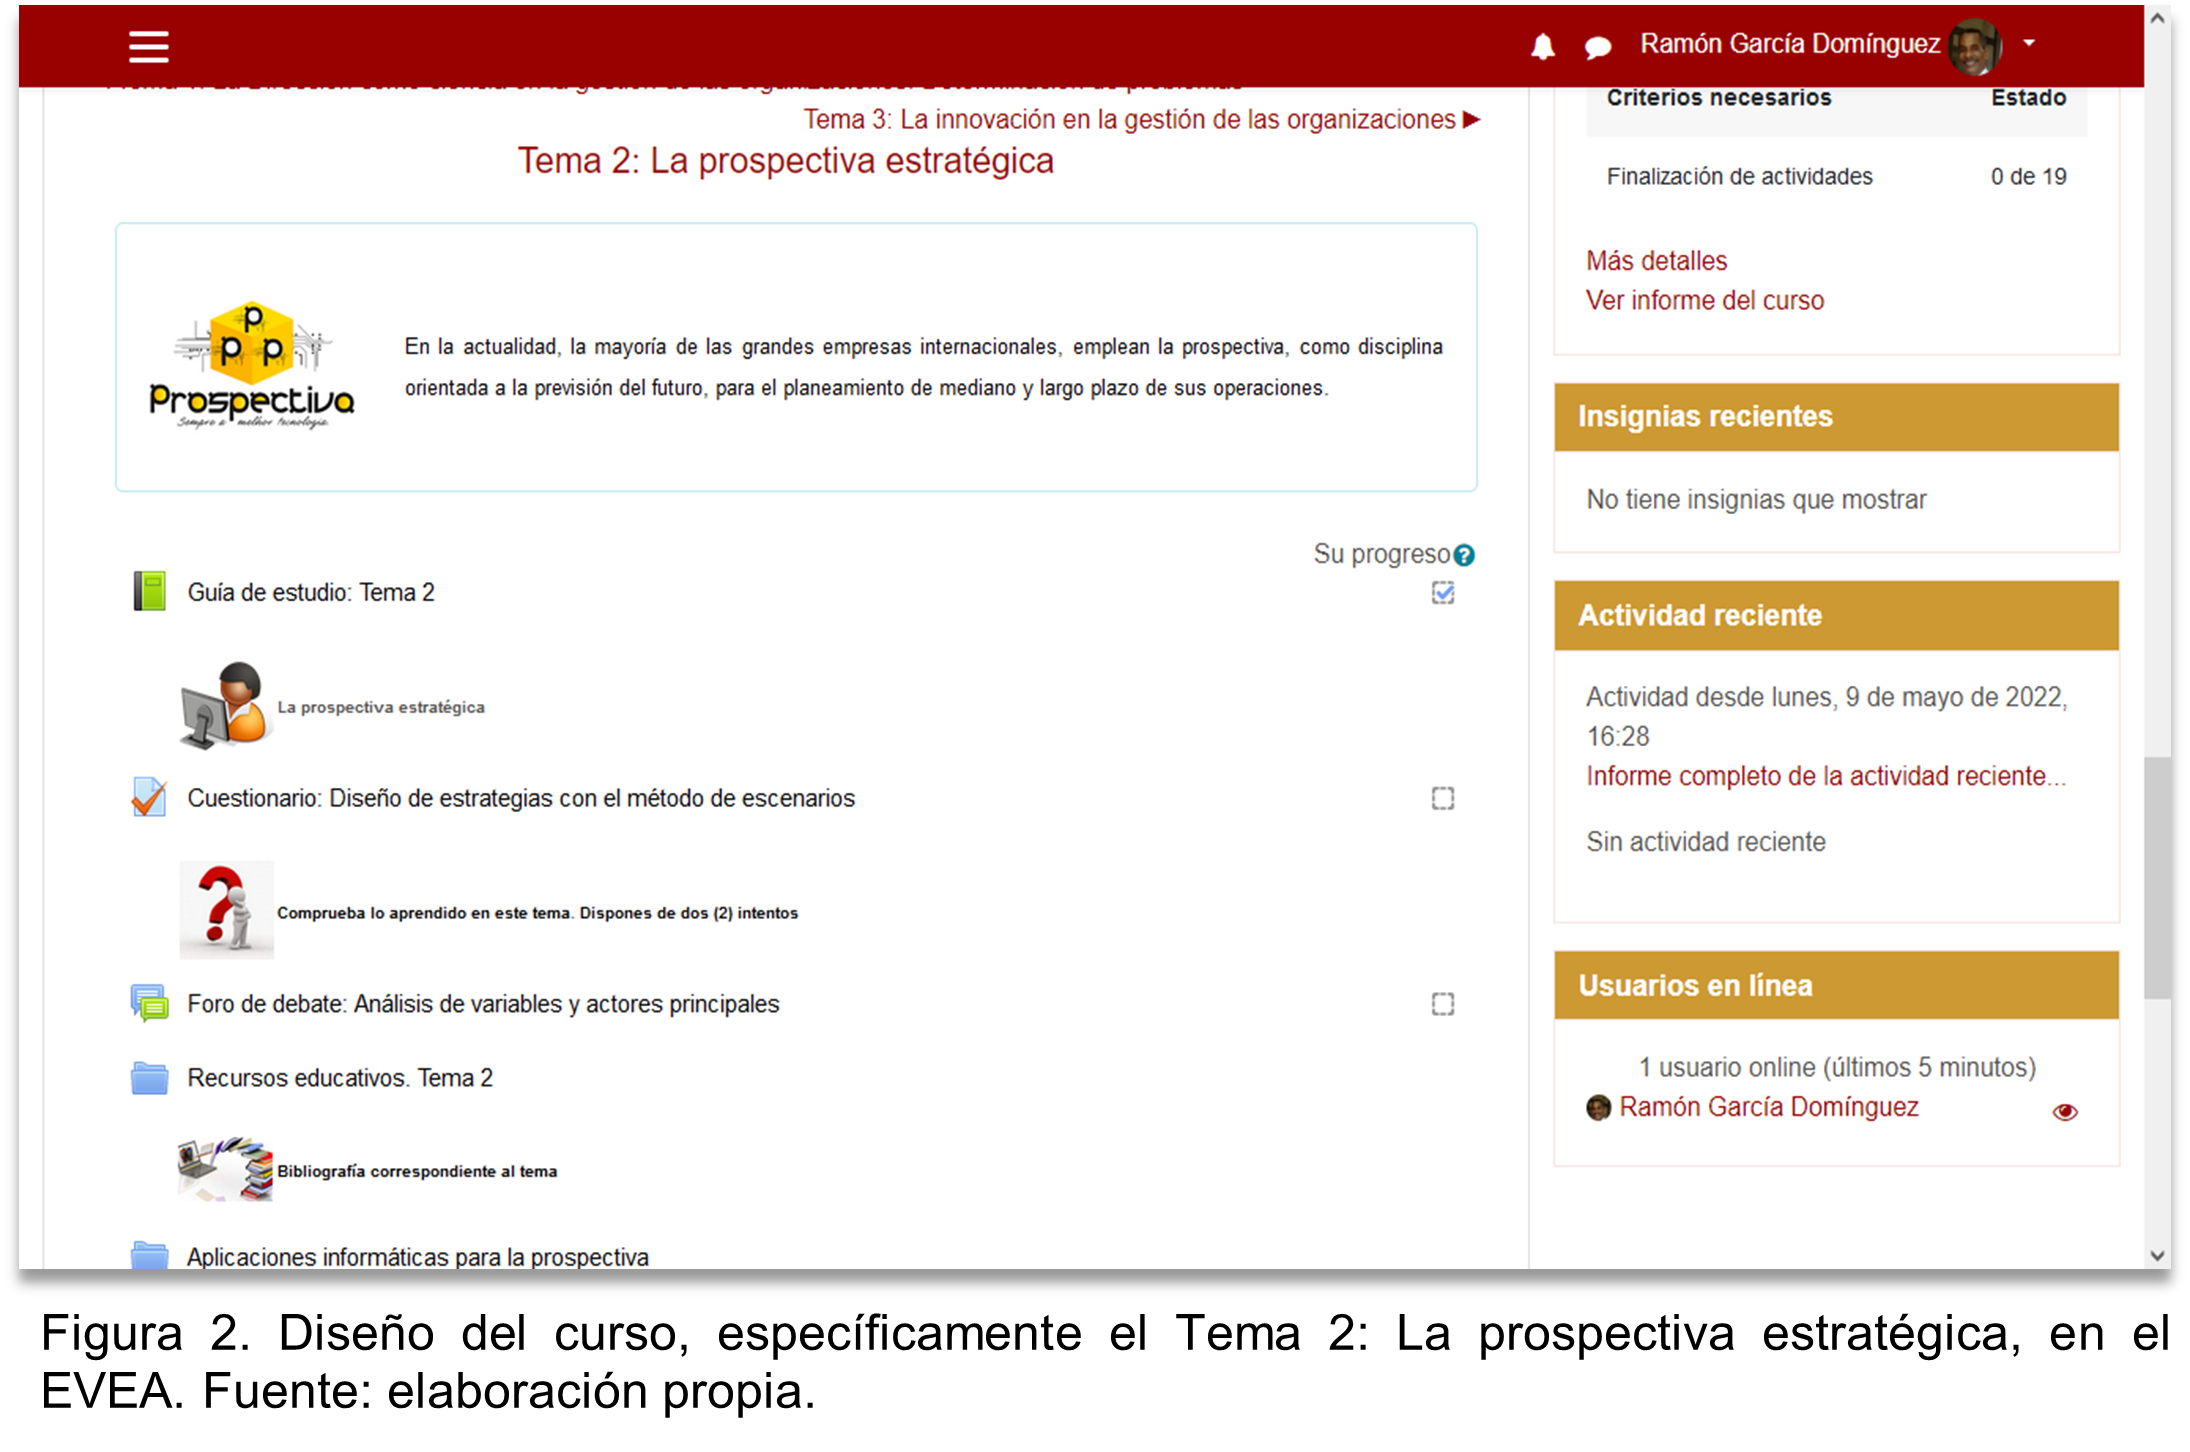Click the scrollbar up arrow
The height and width of the screenshot is (1452, 2190).
coord(2157,18)
